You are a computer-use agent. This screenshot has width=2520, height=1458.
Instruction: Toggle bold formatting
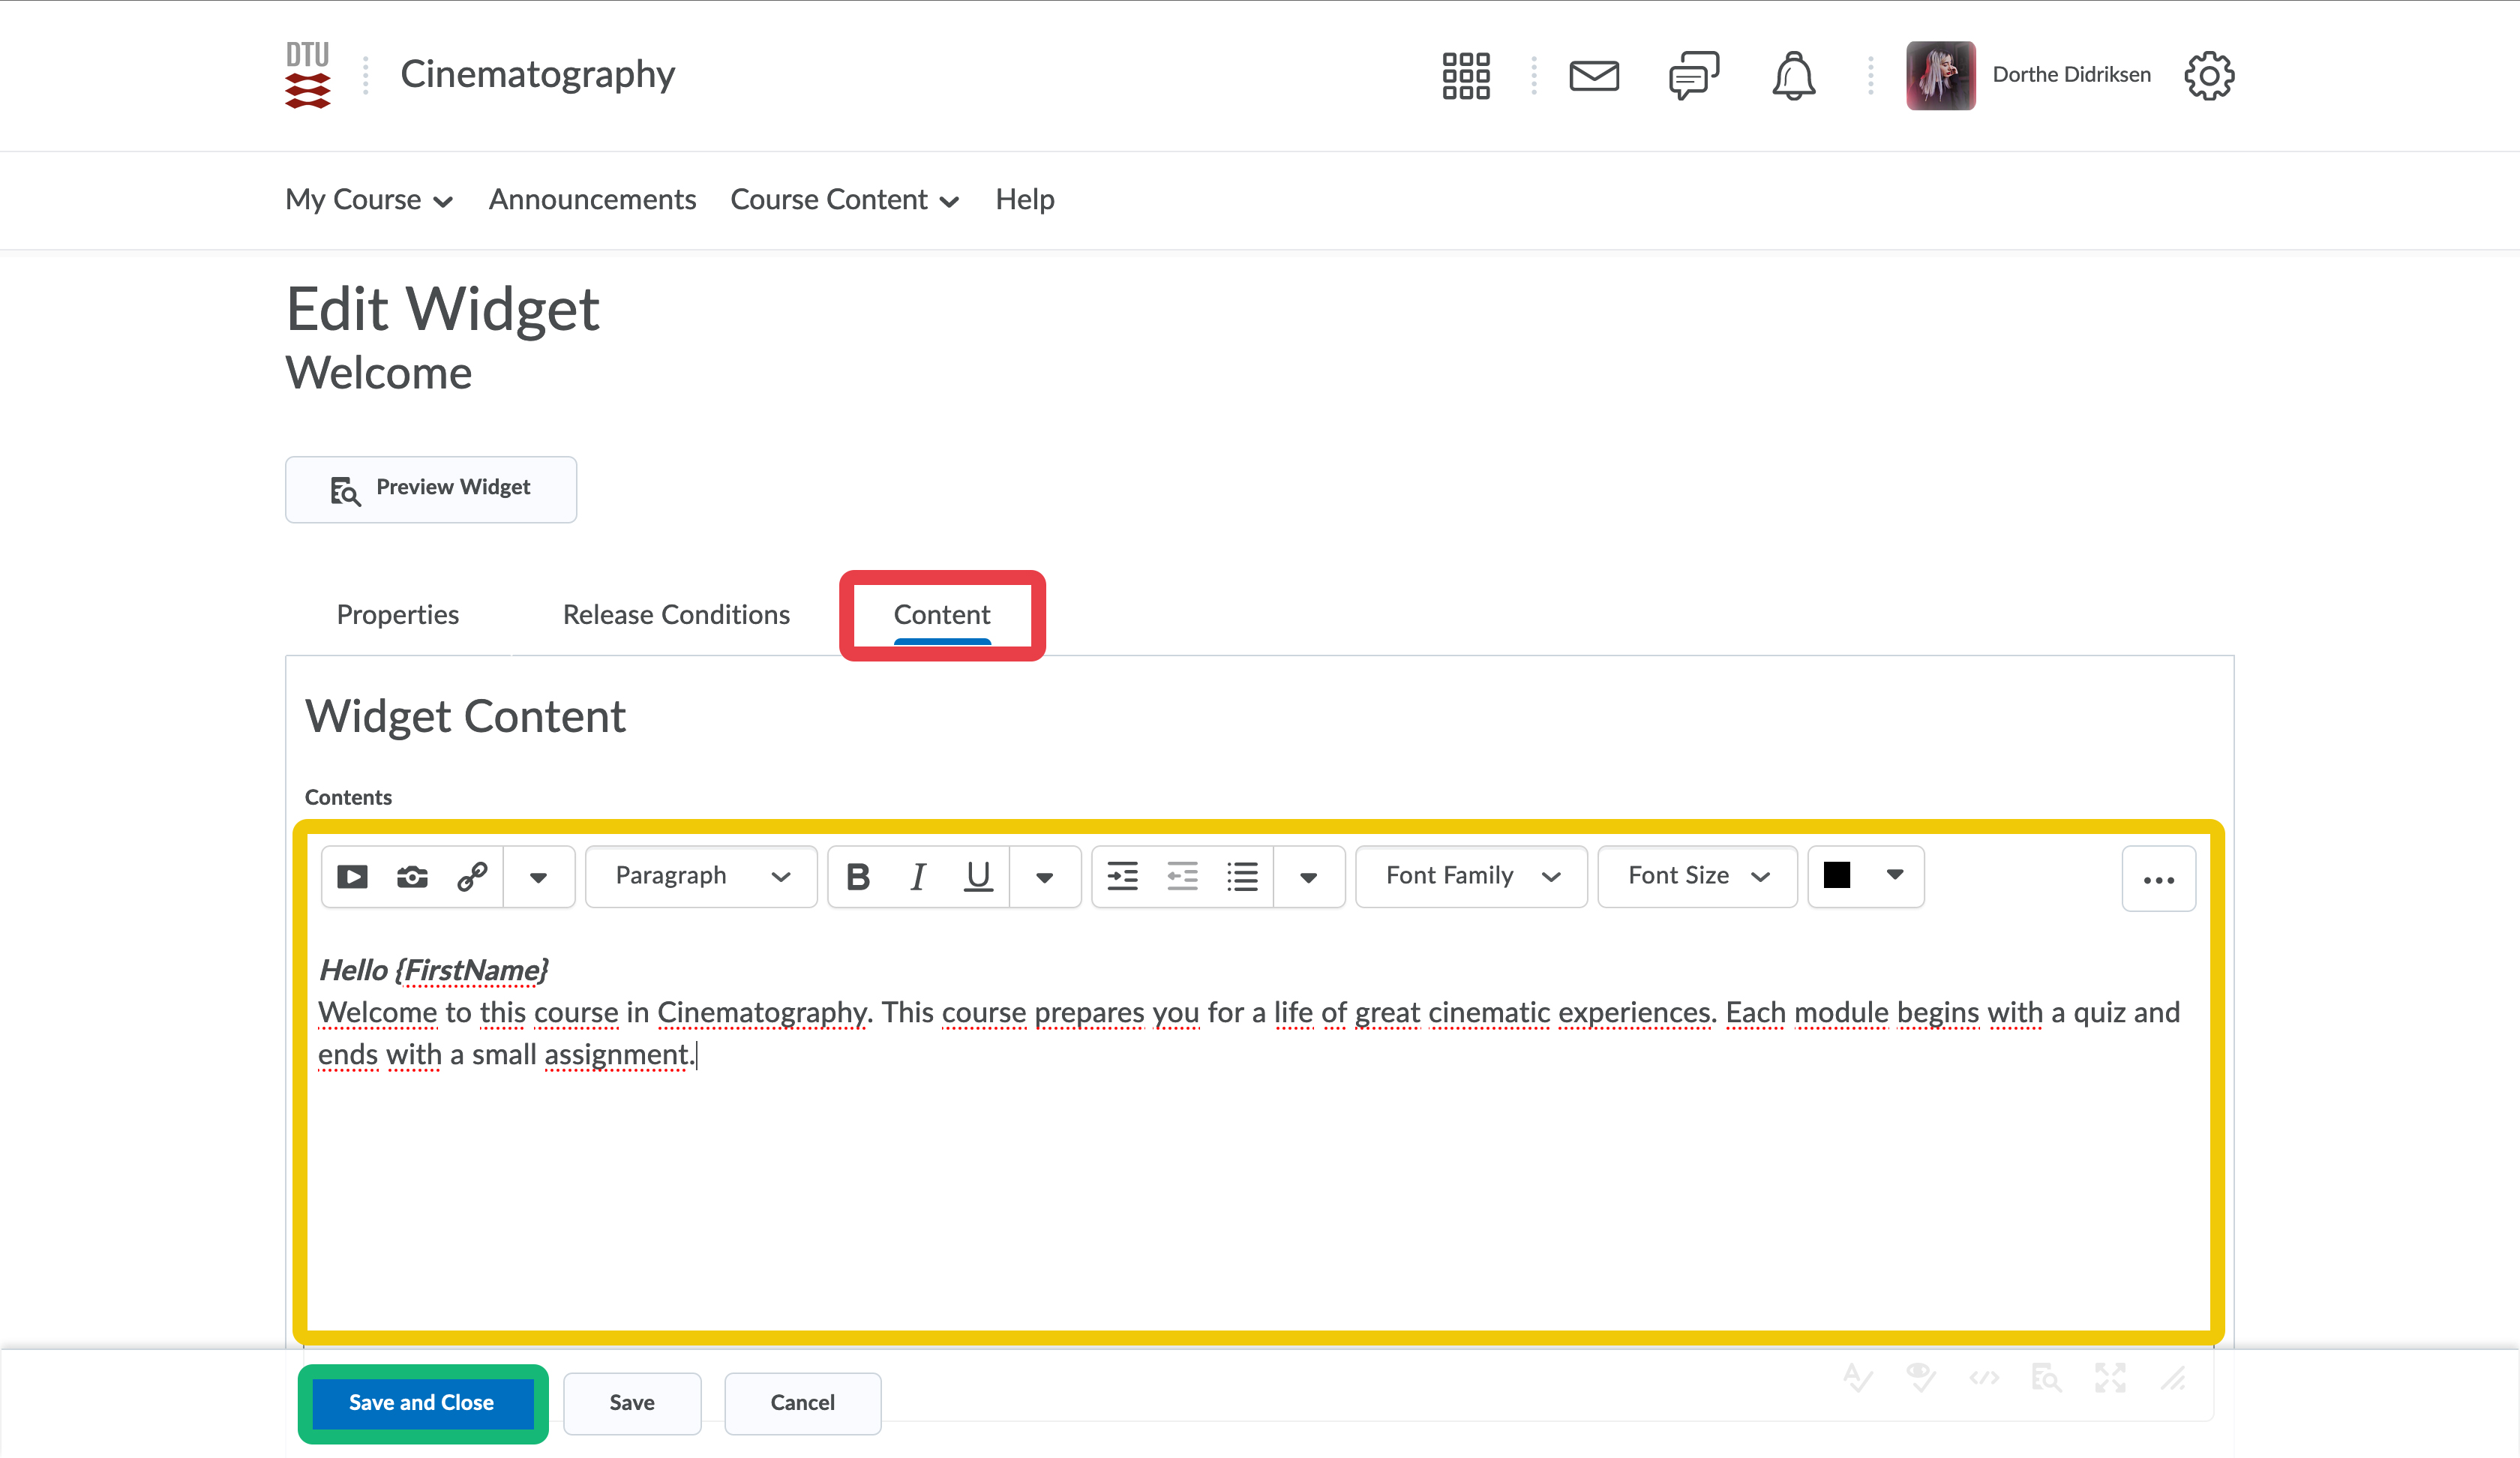tap(857, 877)
